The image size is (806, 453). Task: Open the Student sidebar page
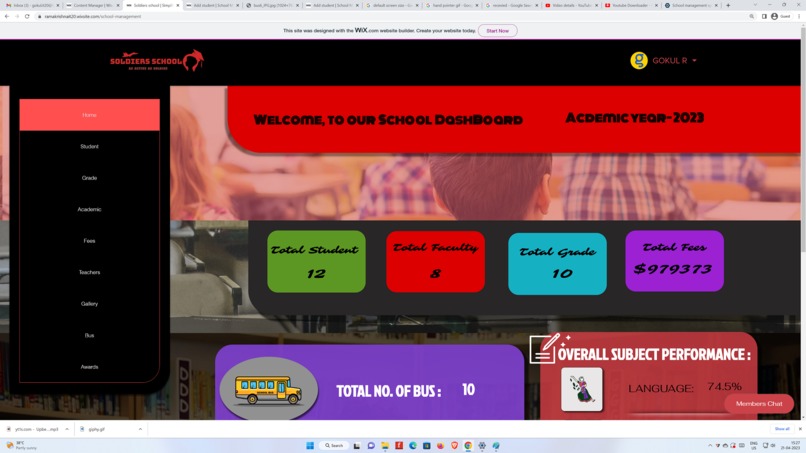click(x=89, y=147)
